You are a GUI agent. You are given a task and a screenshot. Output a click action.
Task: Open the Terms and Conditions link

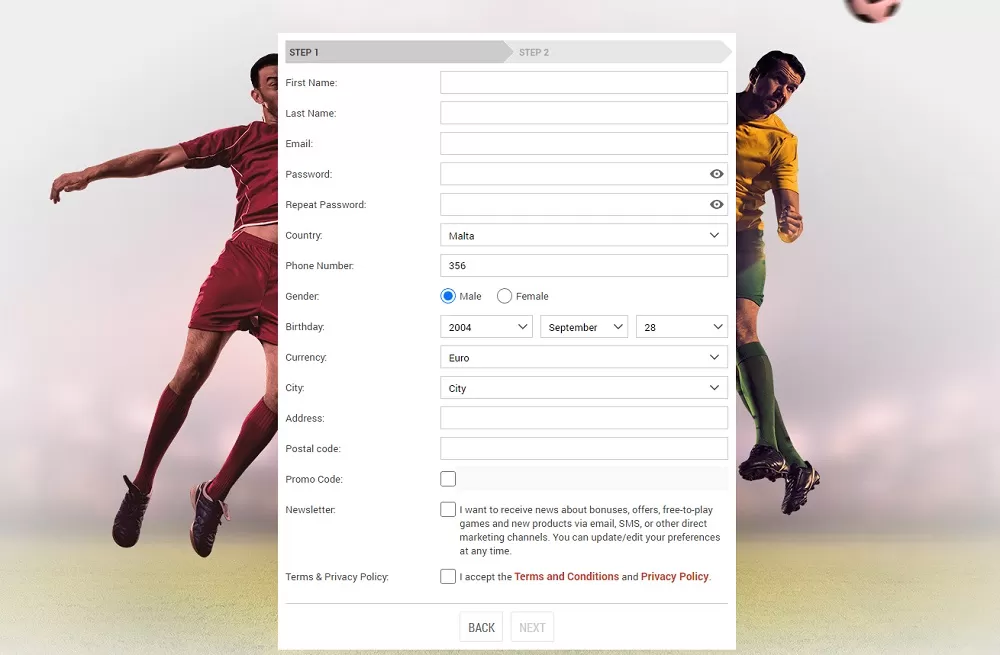click(566, 577)
